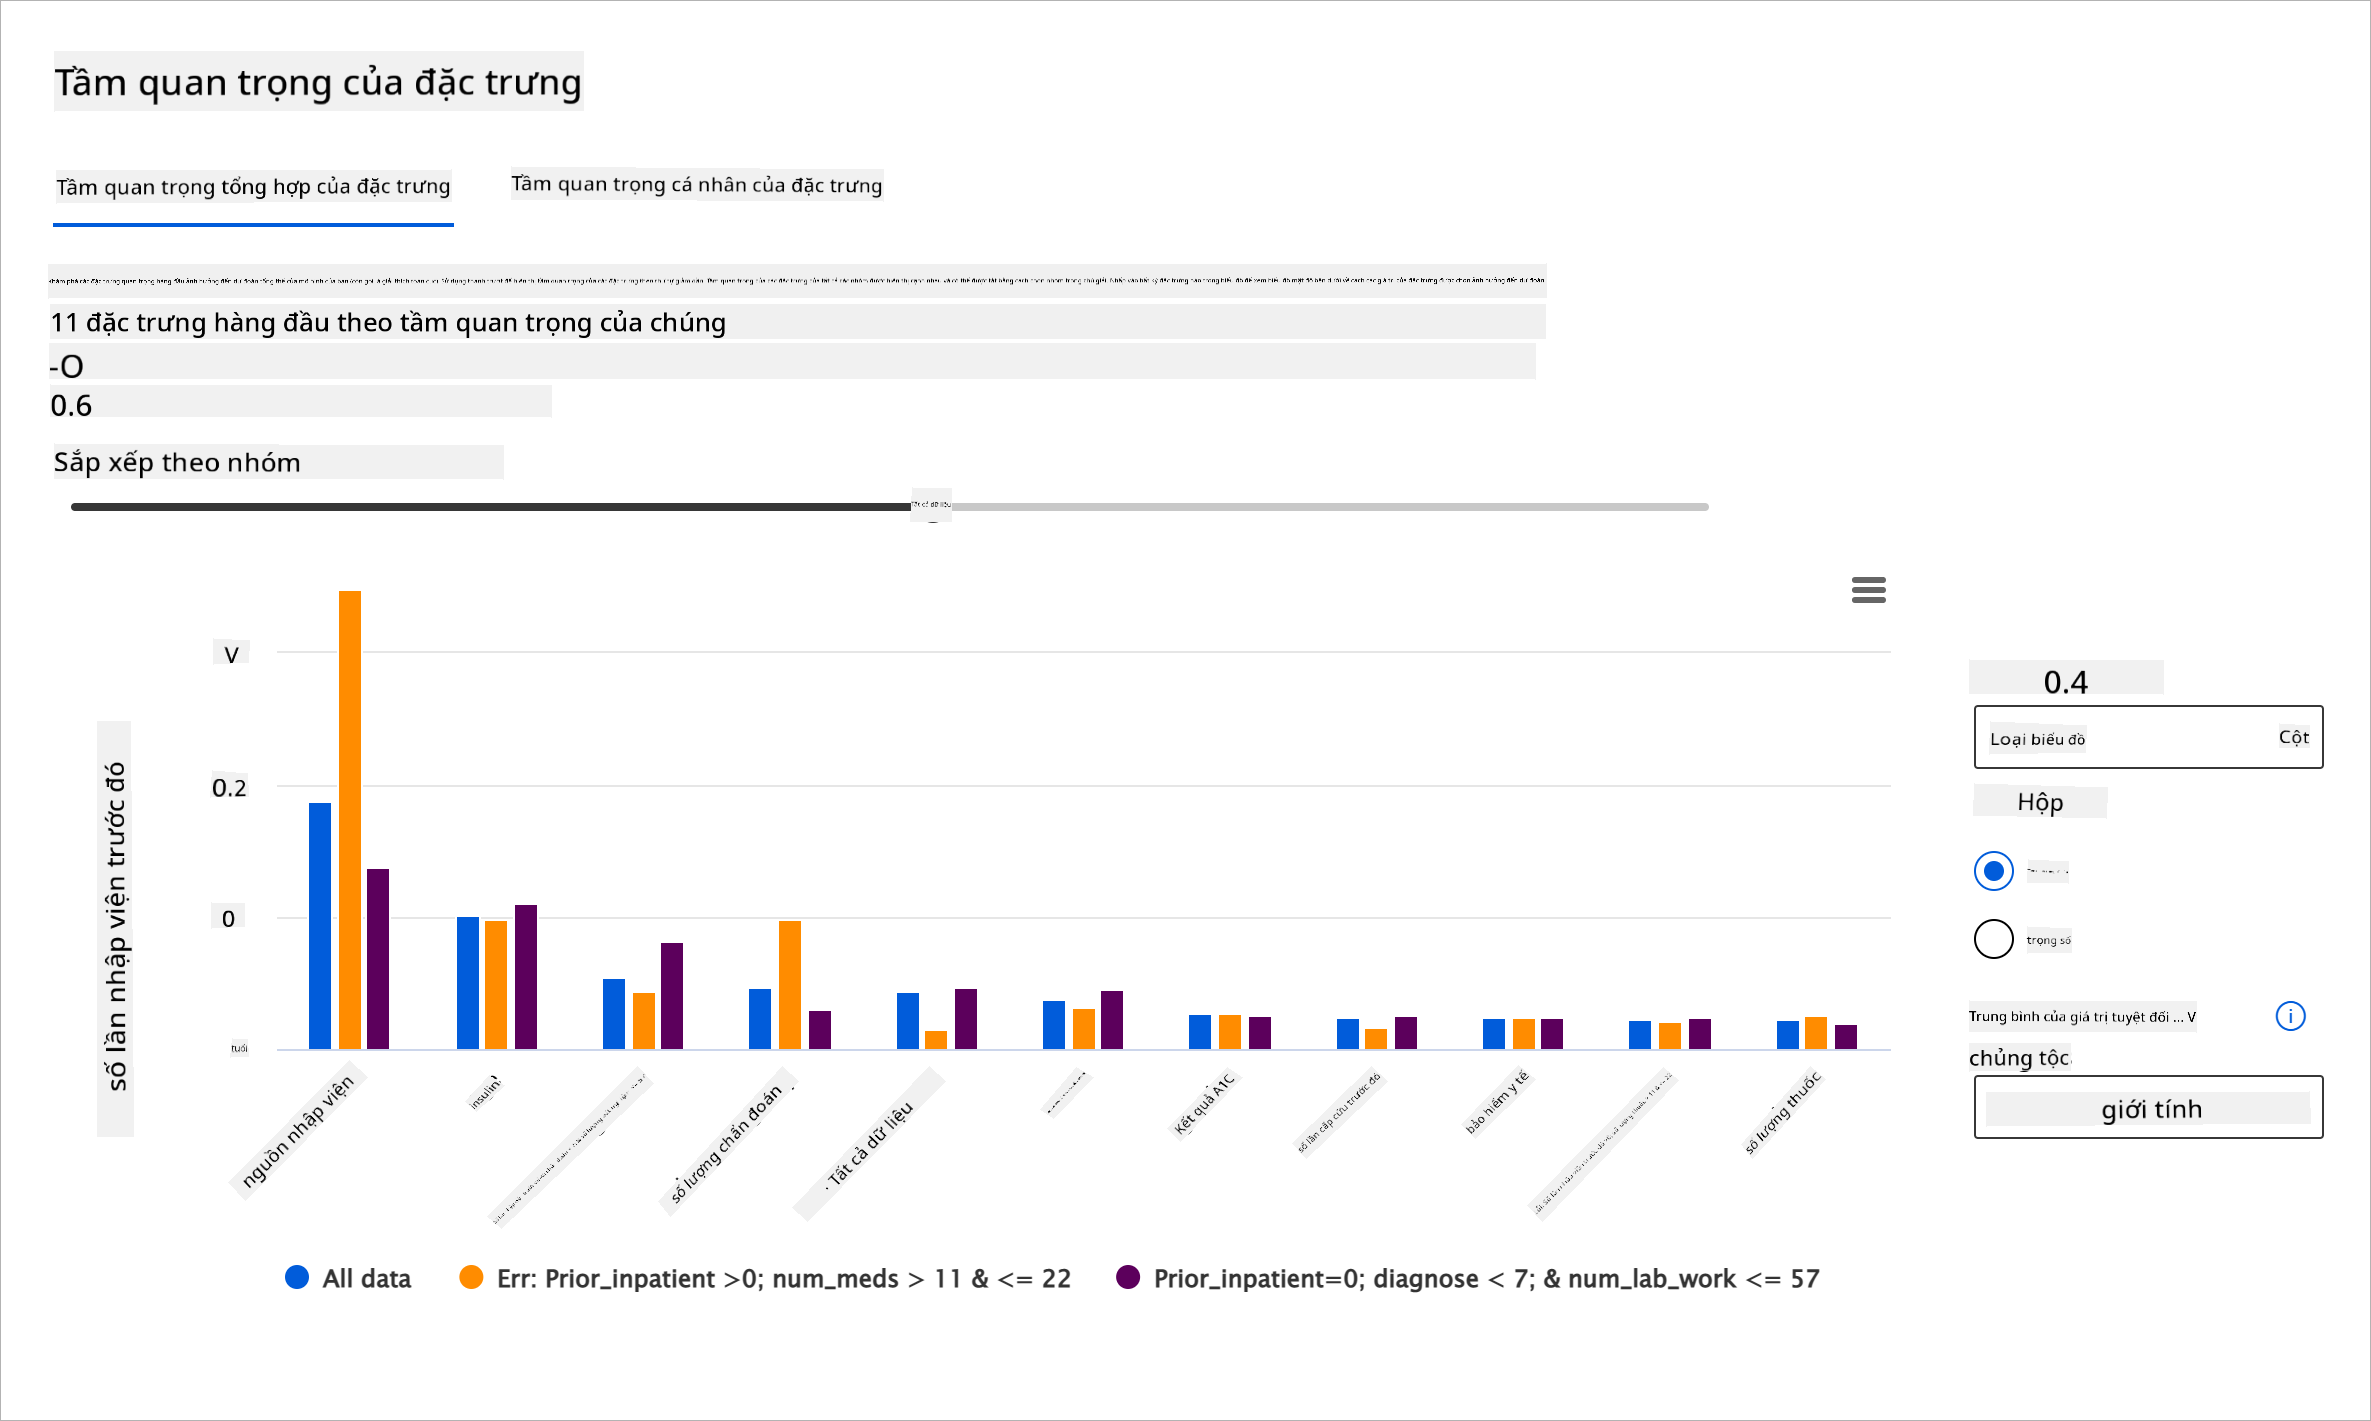Switch to Tầm quan trọng tổng hợp tab
This screenshot has height=1421, width=2371.
pos(253,187)
